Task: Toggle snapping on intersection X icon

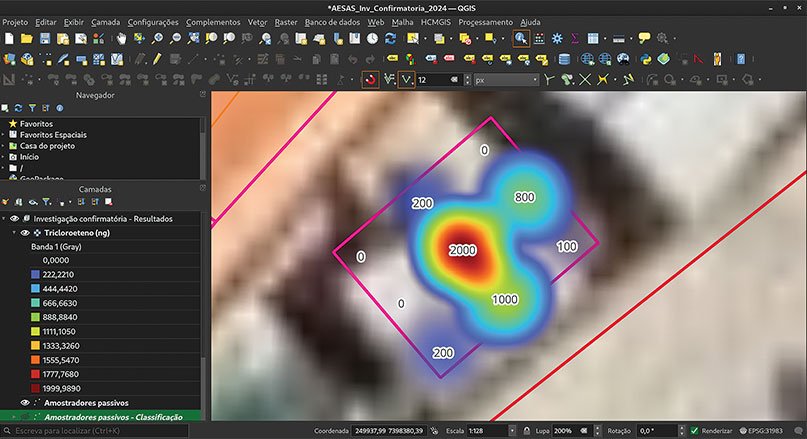Action: [x=585, y=80]
